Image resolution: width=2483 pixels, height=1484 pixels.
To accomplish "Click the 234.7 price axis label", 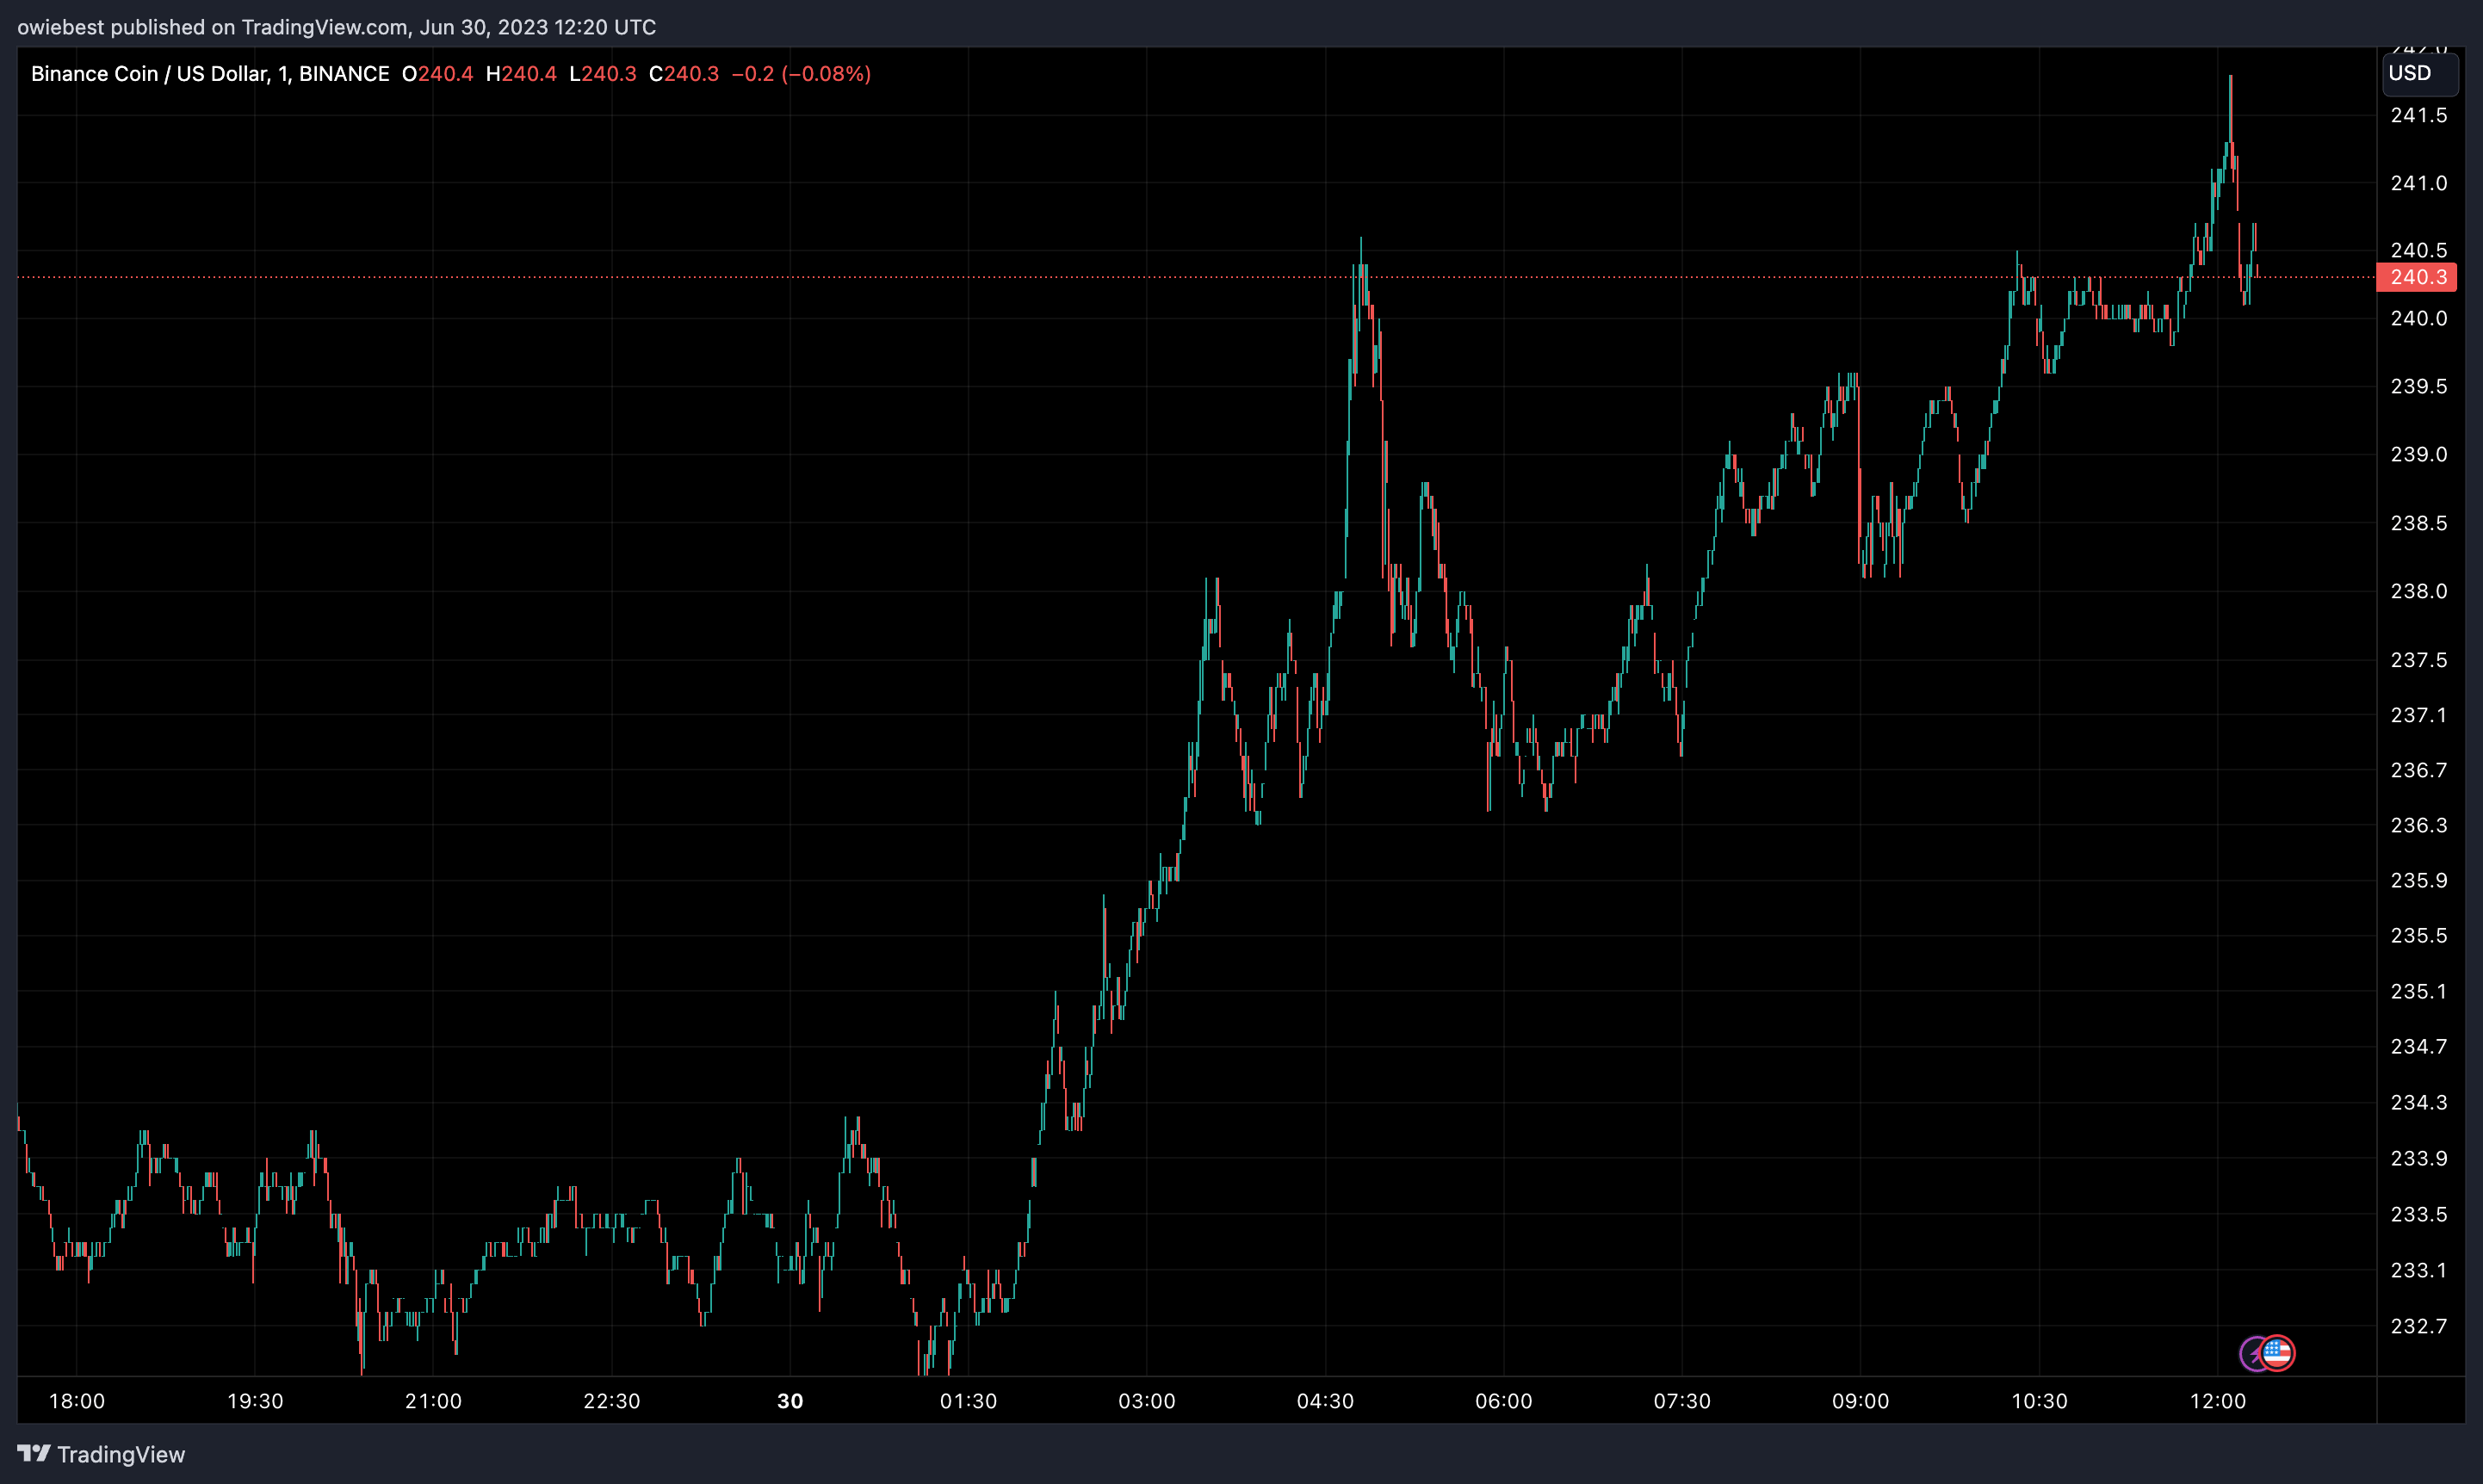I will (x=2419, y=1046).
